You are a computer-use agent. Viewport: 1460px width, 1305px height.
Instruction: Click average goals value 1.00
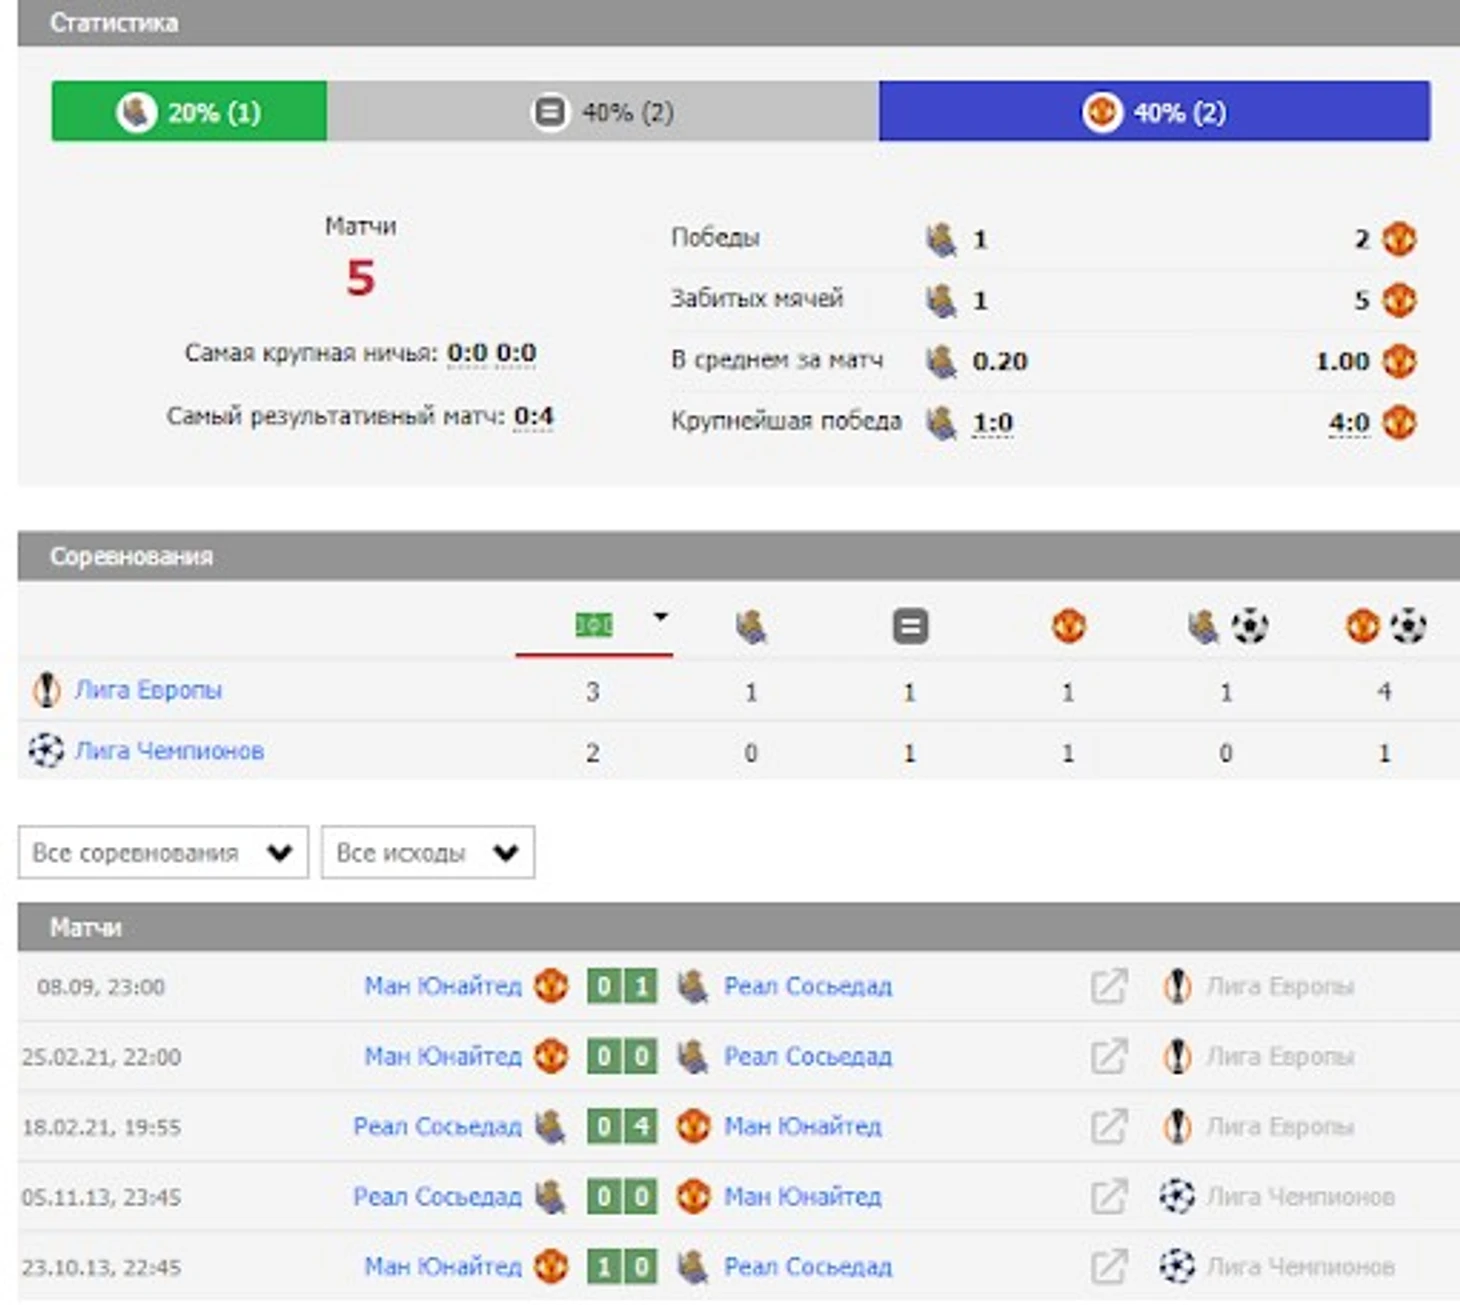(1342, 361)
